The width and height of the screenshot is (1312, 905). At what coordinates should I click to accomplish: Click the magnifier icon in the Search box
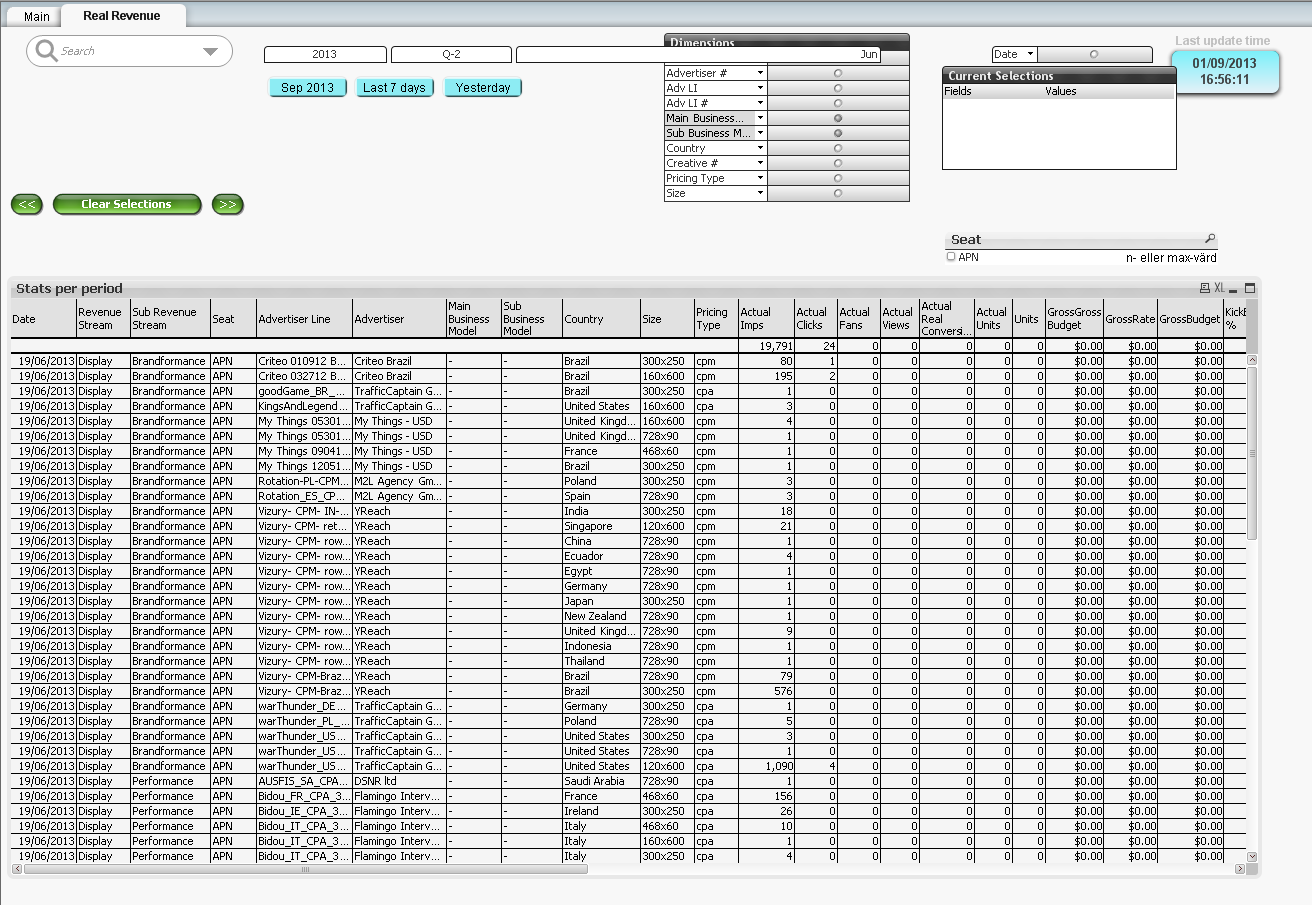pyautogui.click(x=46, y=51)
